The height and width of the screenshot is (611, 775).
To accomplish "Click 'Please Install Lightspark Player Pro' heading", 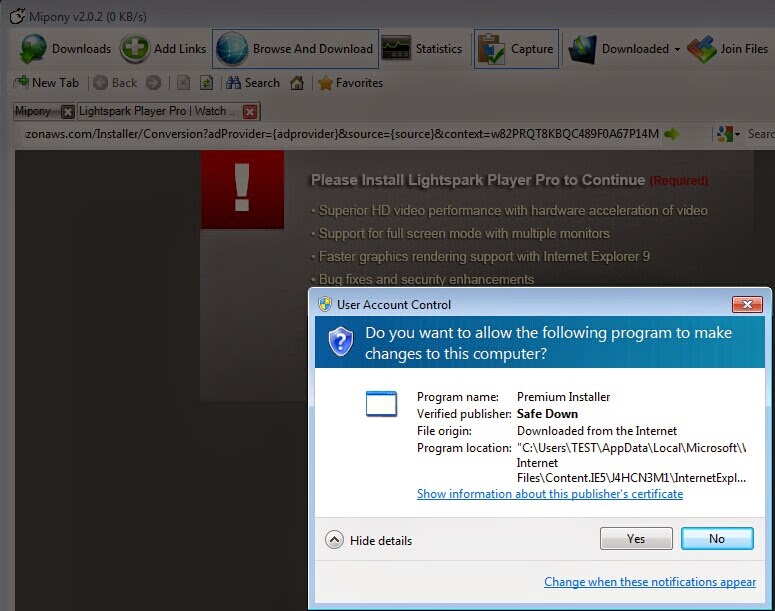I will click(x=478, y=180).
